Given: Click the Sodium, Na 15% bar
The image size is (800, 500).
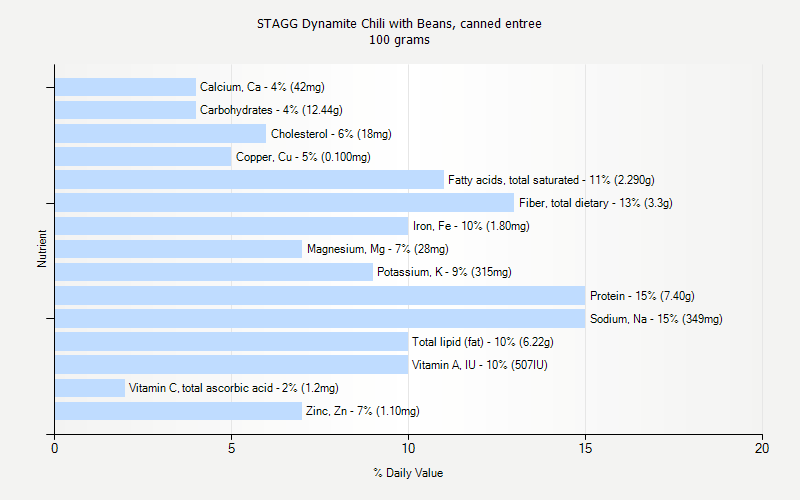Looking at the screenshot, I should coord(320,318).
